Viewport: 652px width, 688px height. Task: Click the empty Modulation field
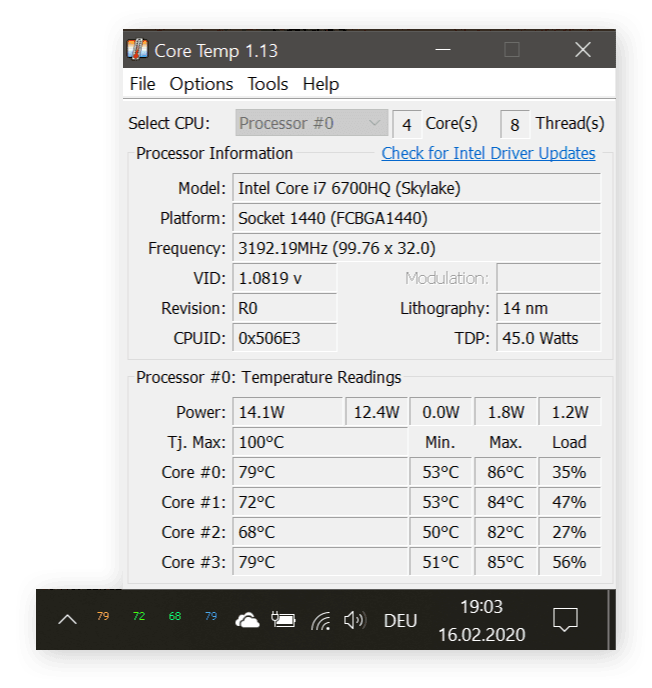tap(548, 278)
